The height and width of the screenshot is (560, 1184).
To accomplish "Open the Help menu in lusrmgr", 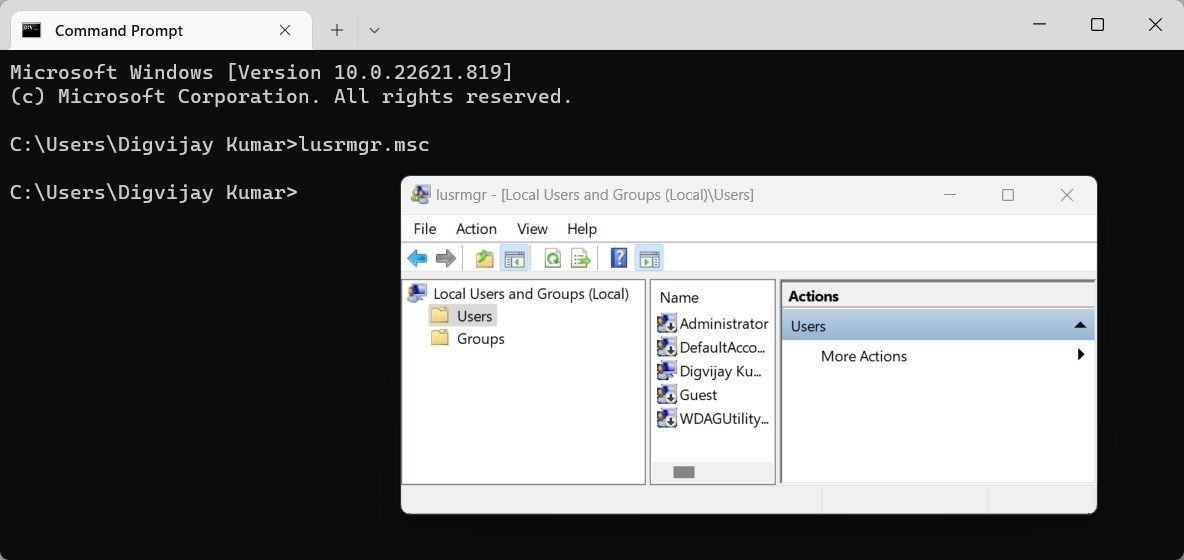I will [582, 229].
